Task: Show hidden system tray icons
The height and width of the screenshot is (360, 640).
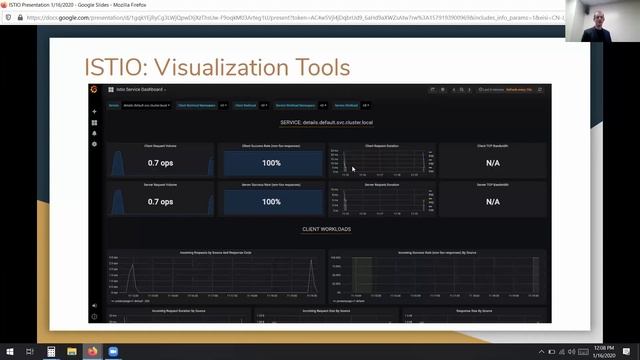Action: [541, 352]
